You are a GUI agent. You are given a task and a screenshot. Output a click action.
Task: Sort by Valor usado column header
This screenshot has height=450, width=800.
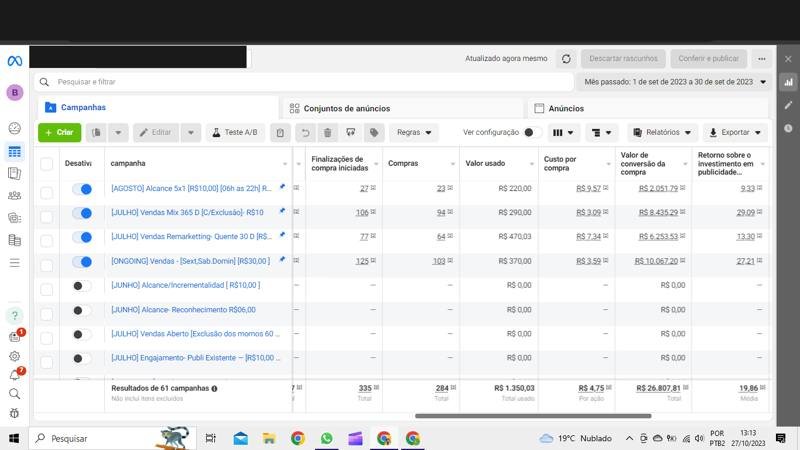(485, 163)
